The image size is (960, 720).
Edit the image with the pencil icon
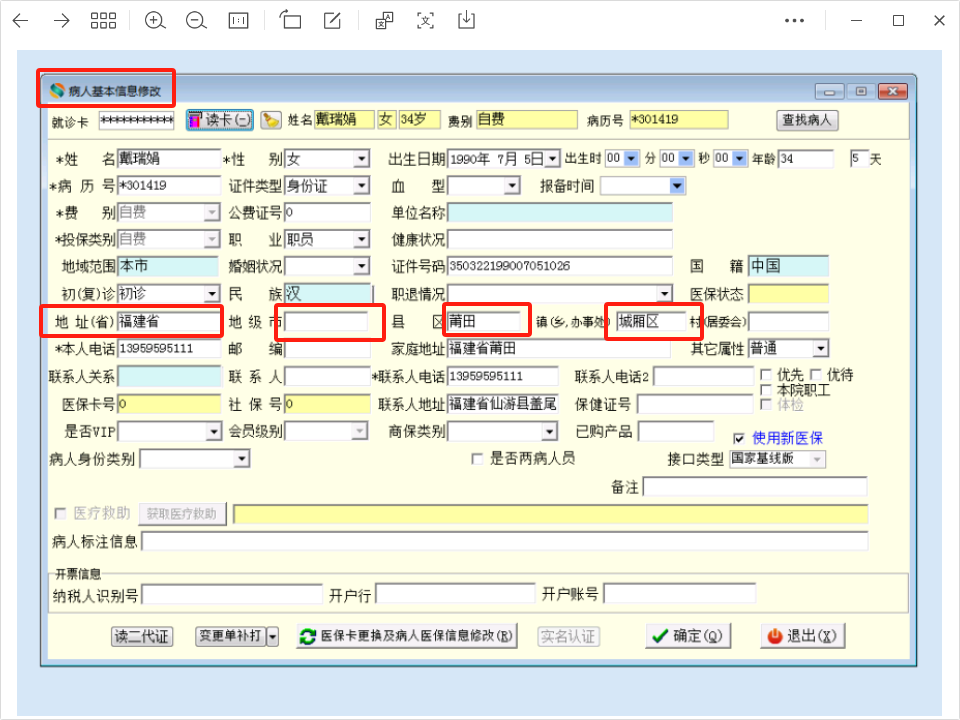(332, 21)
